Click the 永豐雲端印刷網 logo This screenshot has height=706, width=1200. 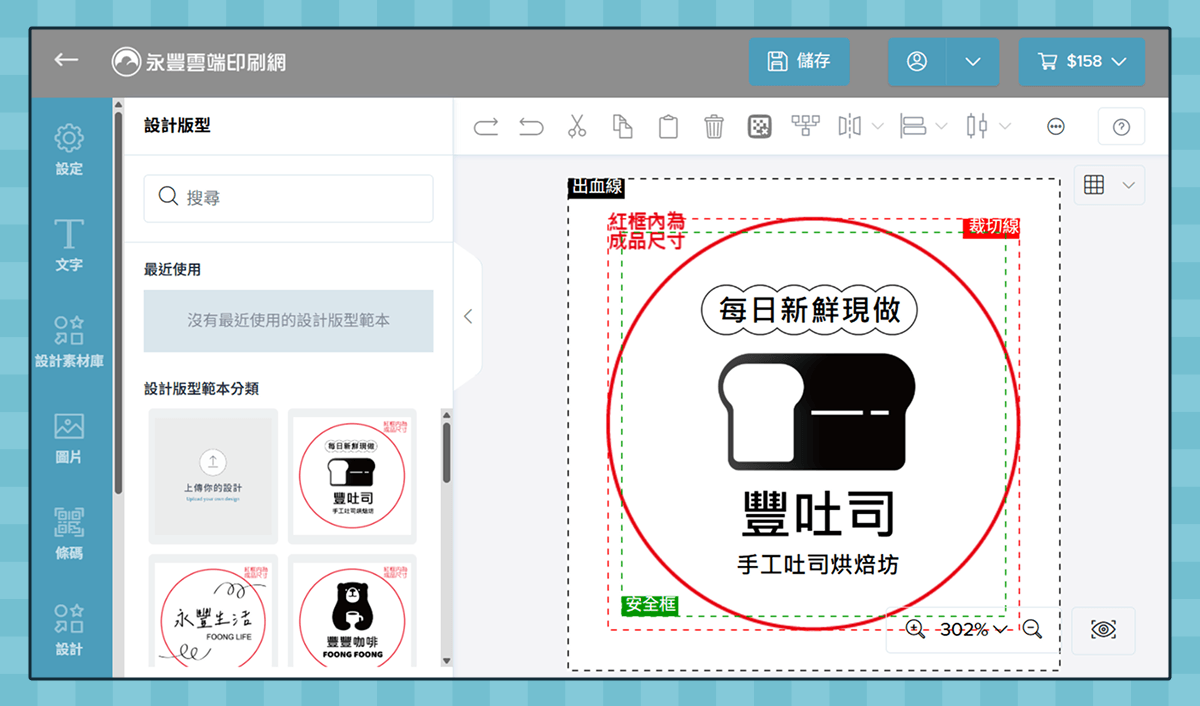(198, 61)
